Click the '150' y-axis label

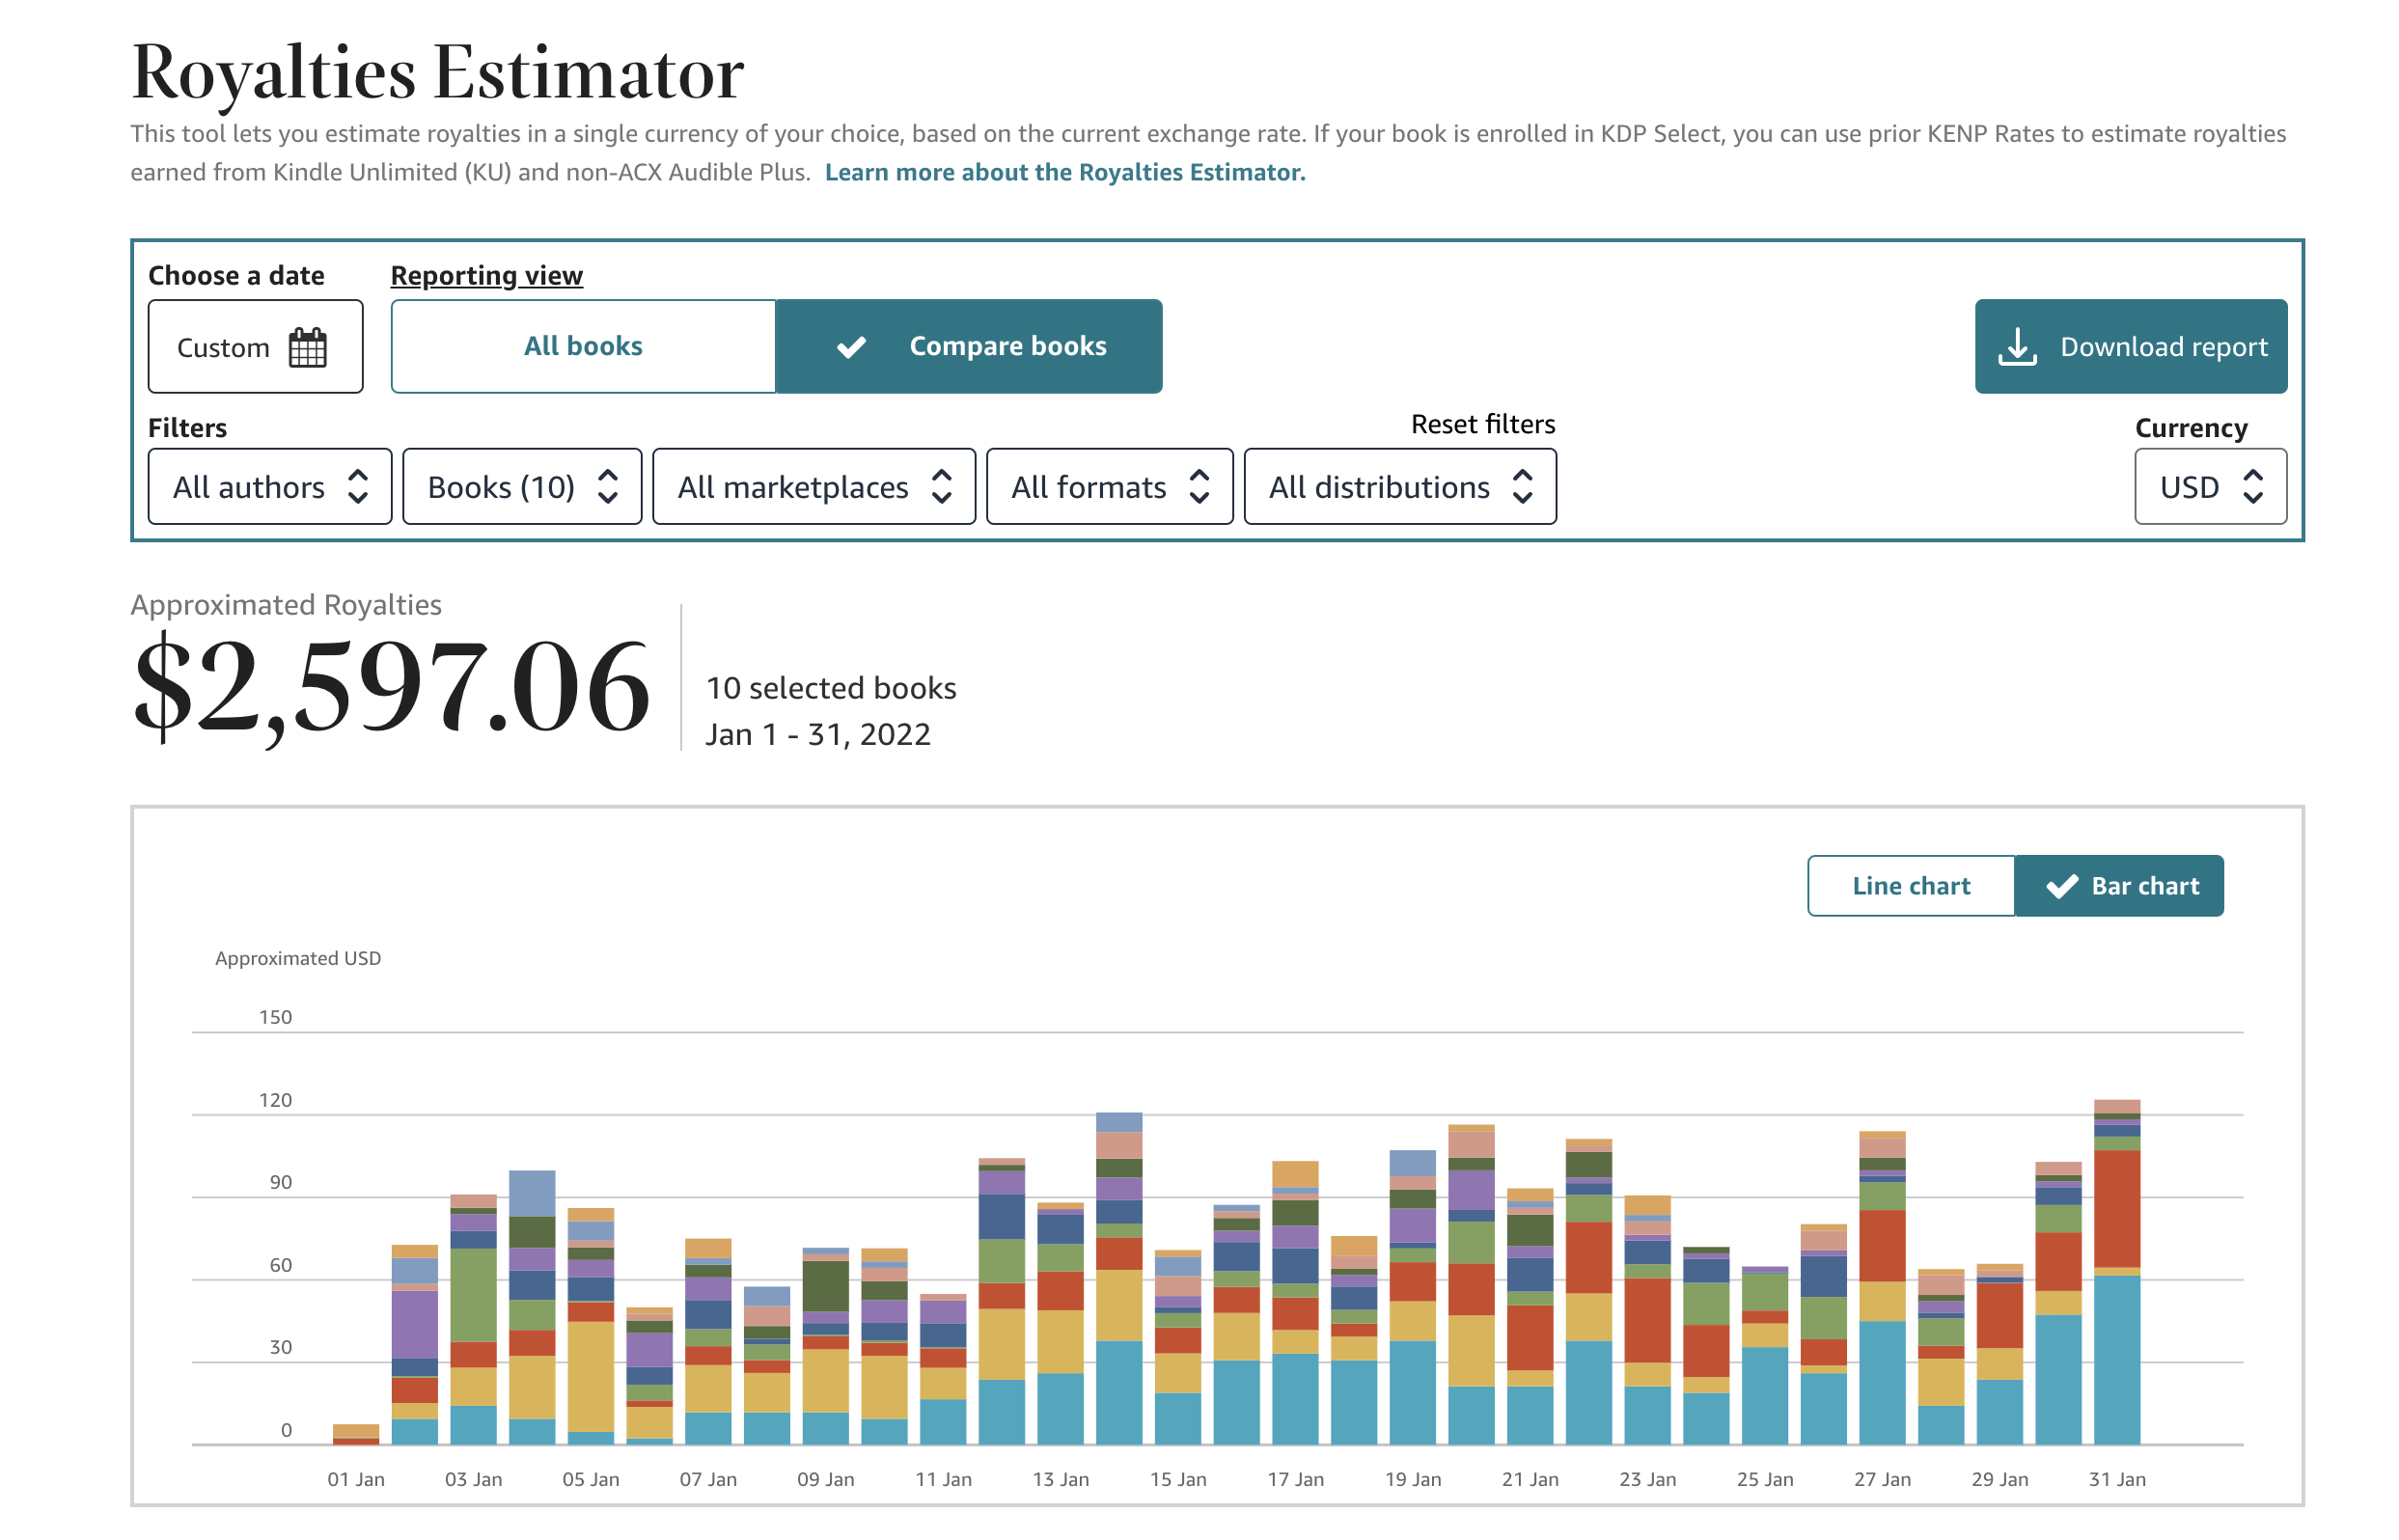tap(275, 1017)
